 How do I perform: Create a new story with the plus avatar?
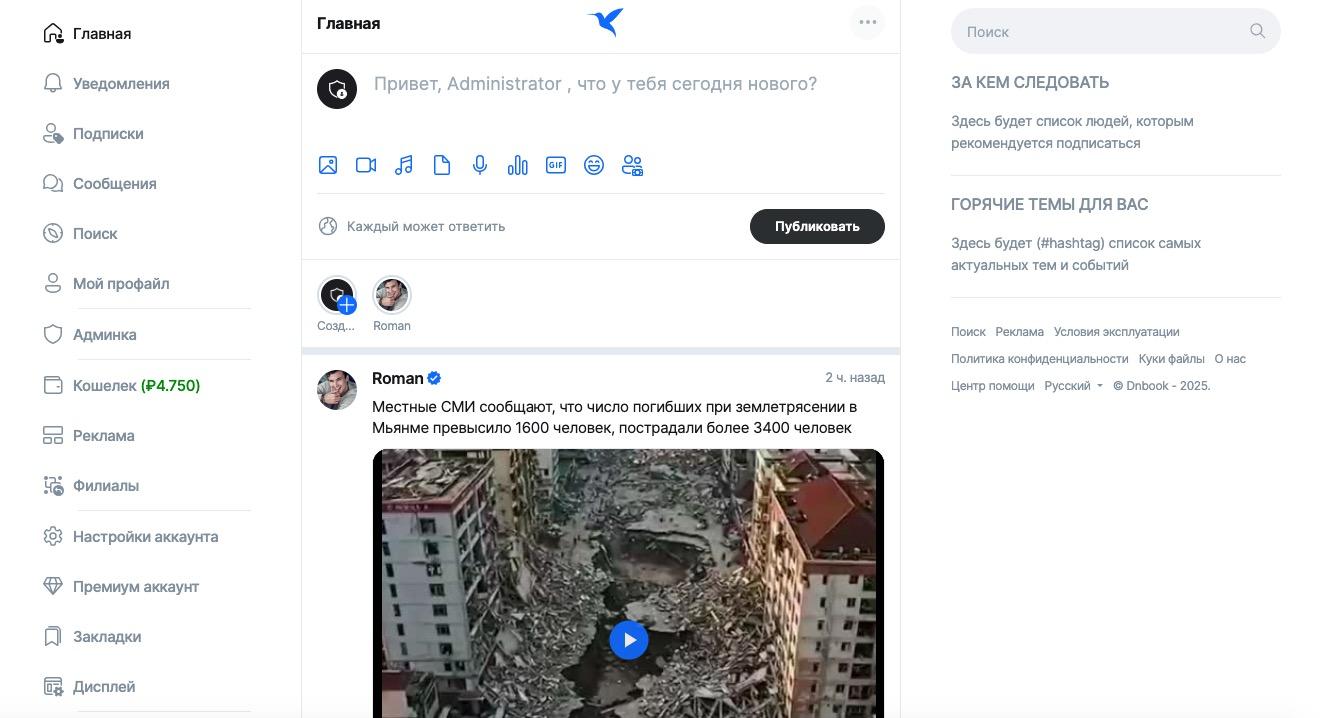click(x=337, y=295)
